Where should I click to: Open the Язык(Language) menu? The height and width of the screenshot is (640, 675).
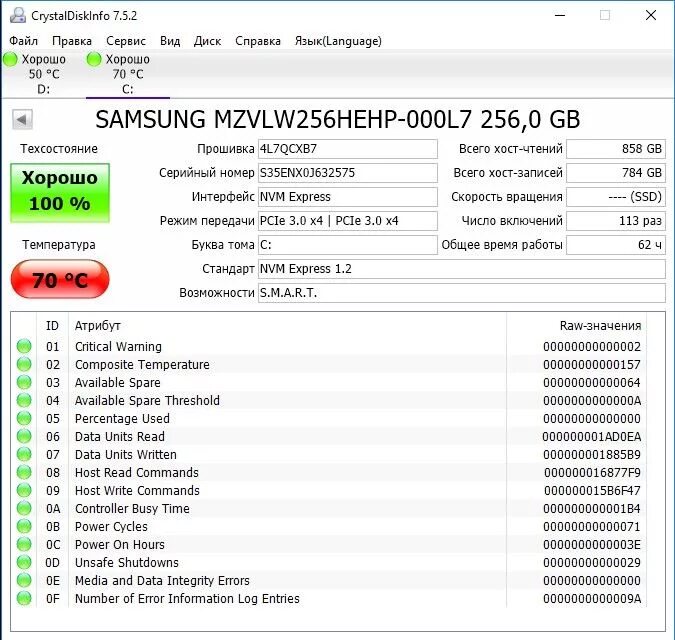coord(338,41)
